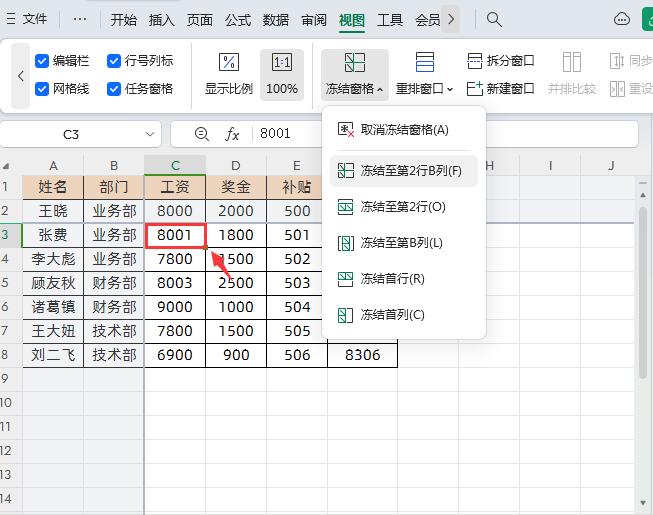The height and width of the screenshot is (515, 653).
Task: Toggle the 行号列标 checkbox
Action: pos(114,61)
